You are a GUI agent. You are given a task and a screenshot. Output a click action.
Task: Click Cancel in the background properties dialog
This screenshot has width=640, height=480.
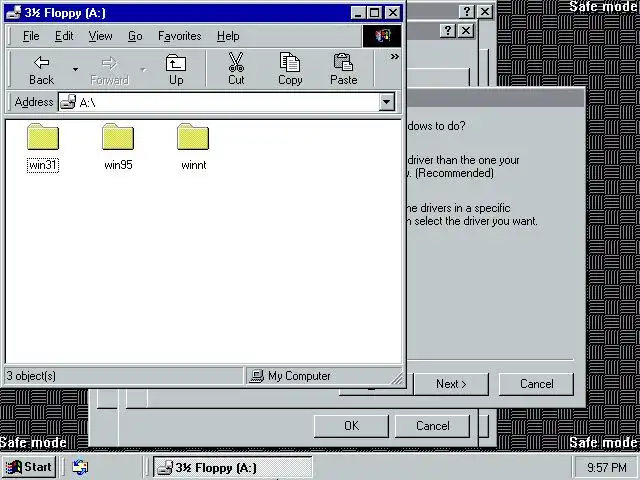click(x=433, y=426)
